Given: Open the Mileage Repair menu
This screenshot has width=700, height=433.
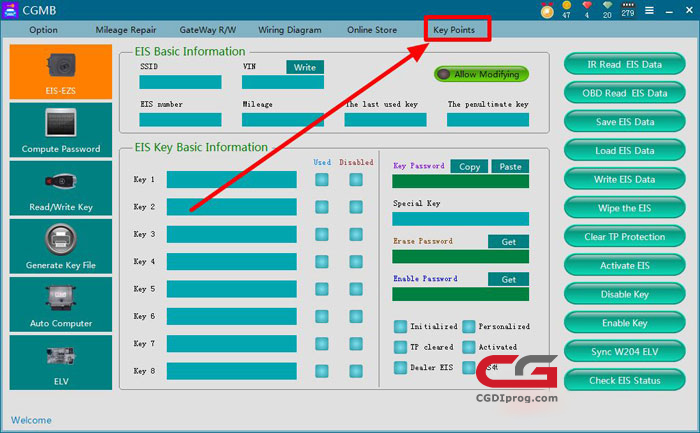Looking at the screenshot, I should [126, 30].
